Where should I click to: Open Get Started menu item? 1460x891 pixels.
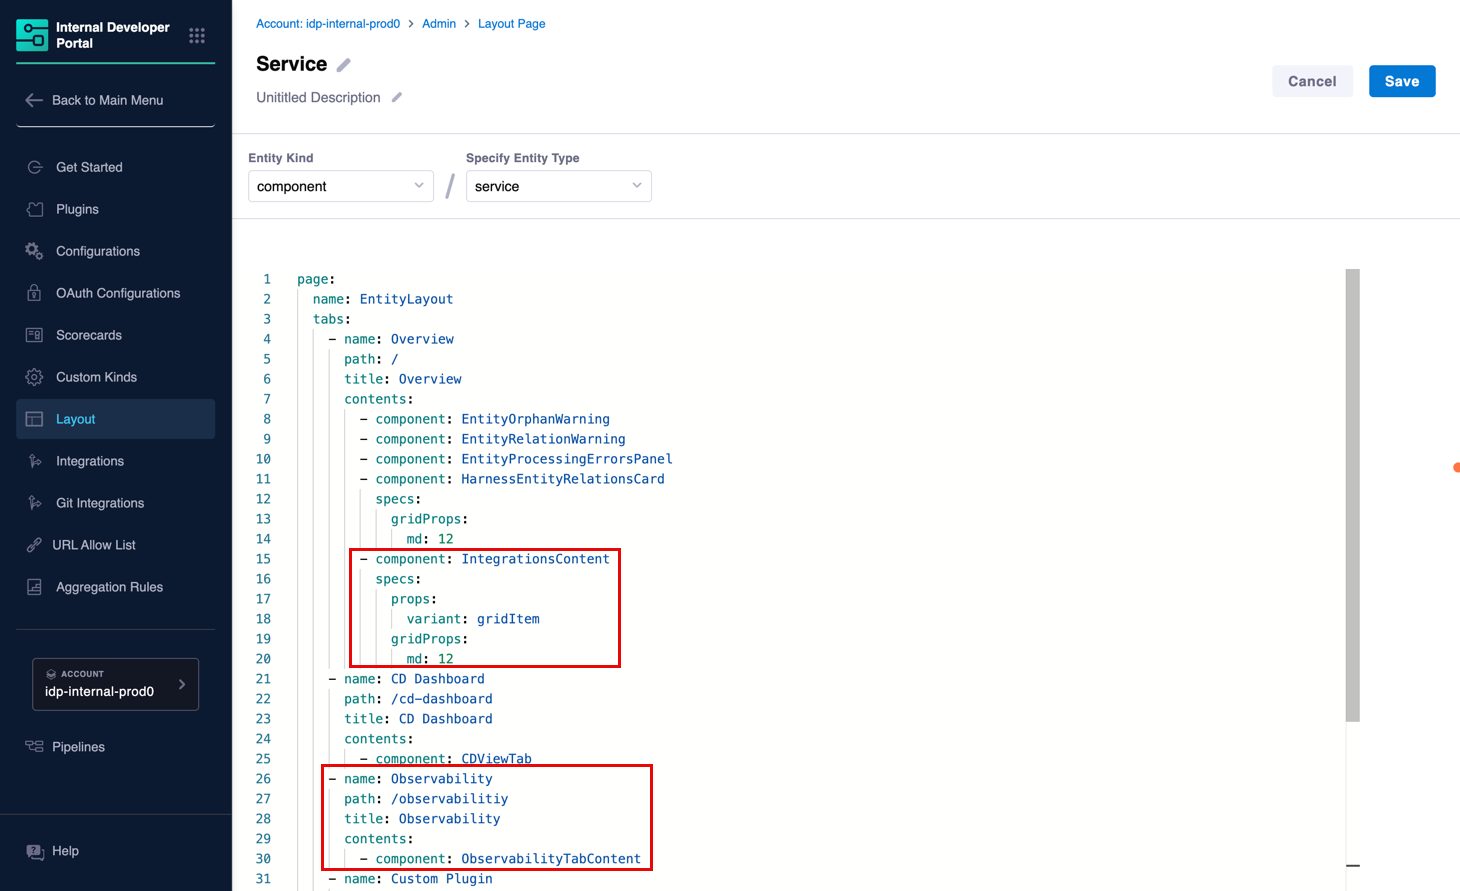coord(116,167)
